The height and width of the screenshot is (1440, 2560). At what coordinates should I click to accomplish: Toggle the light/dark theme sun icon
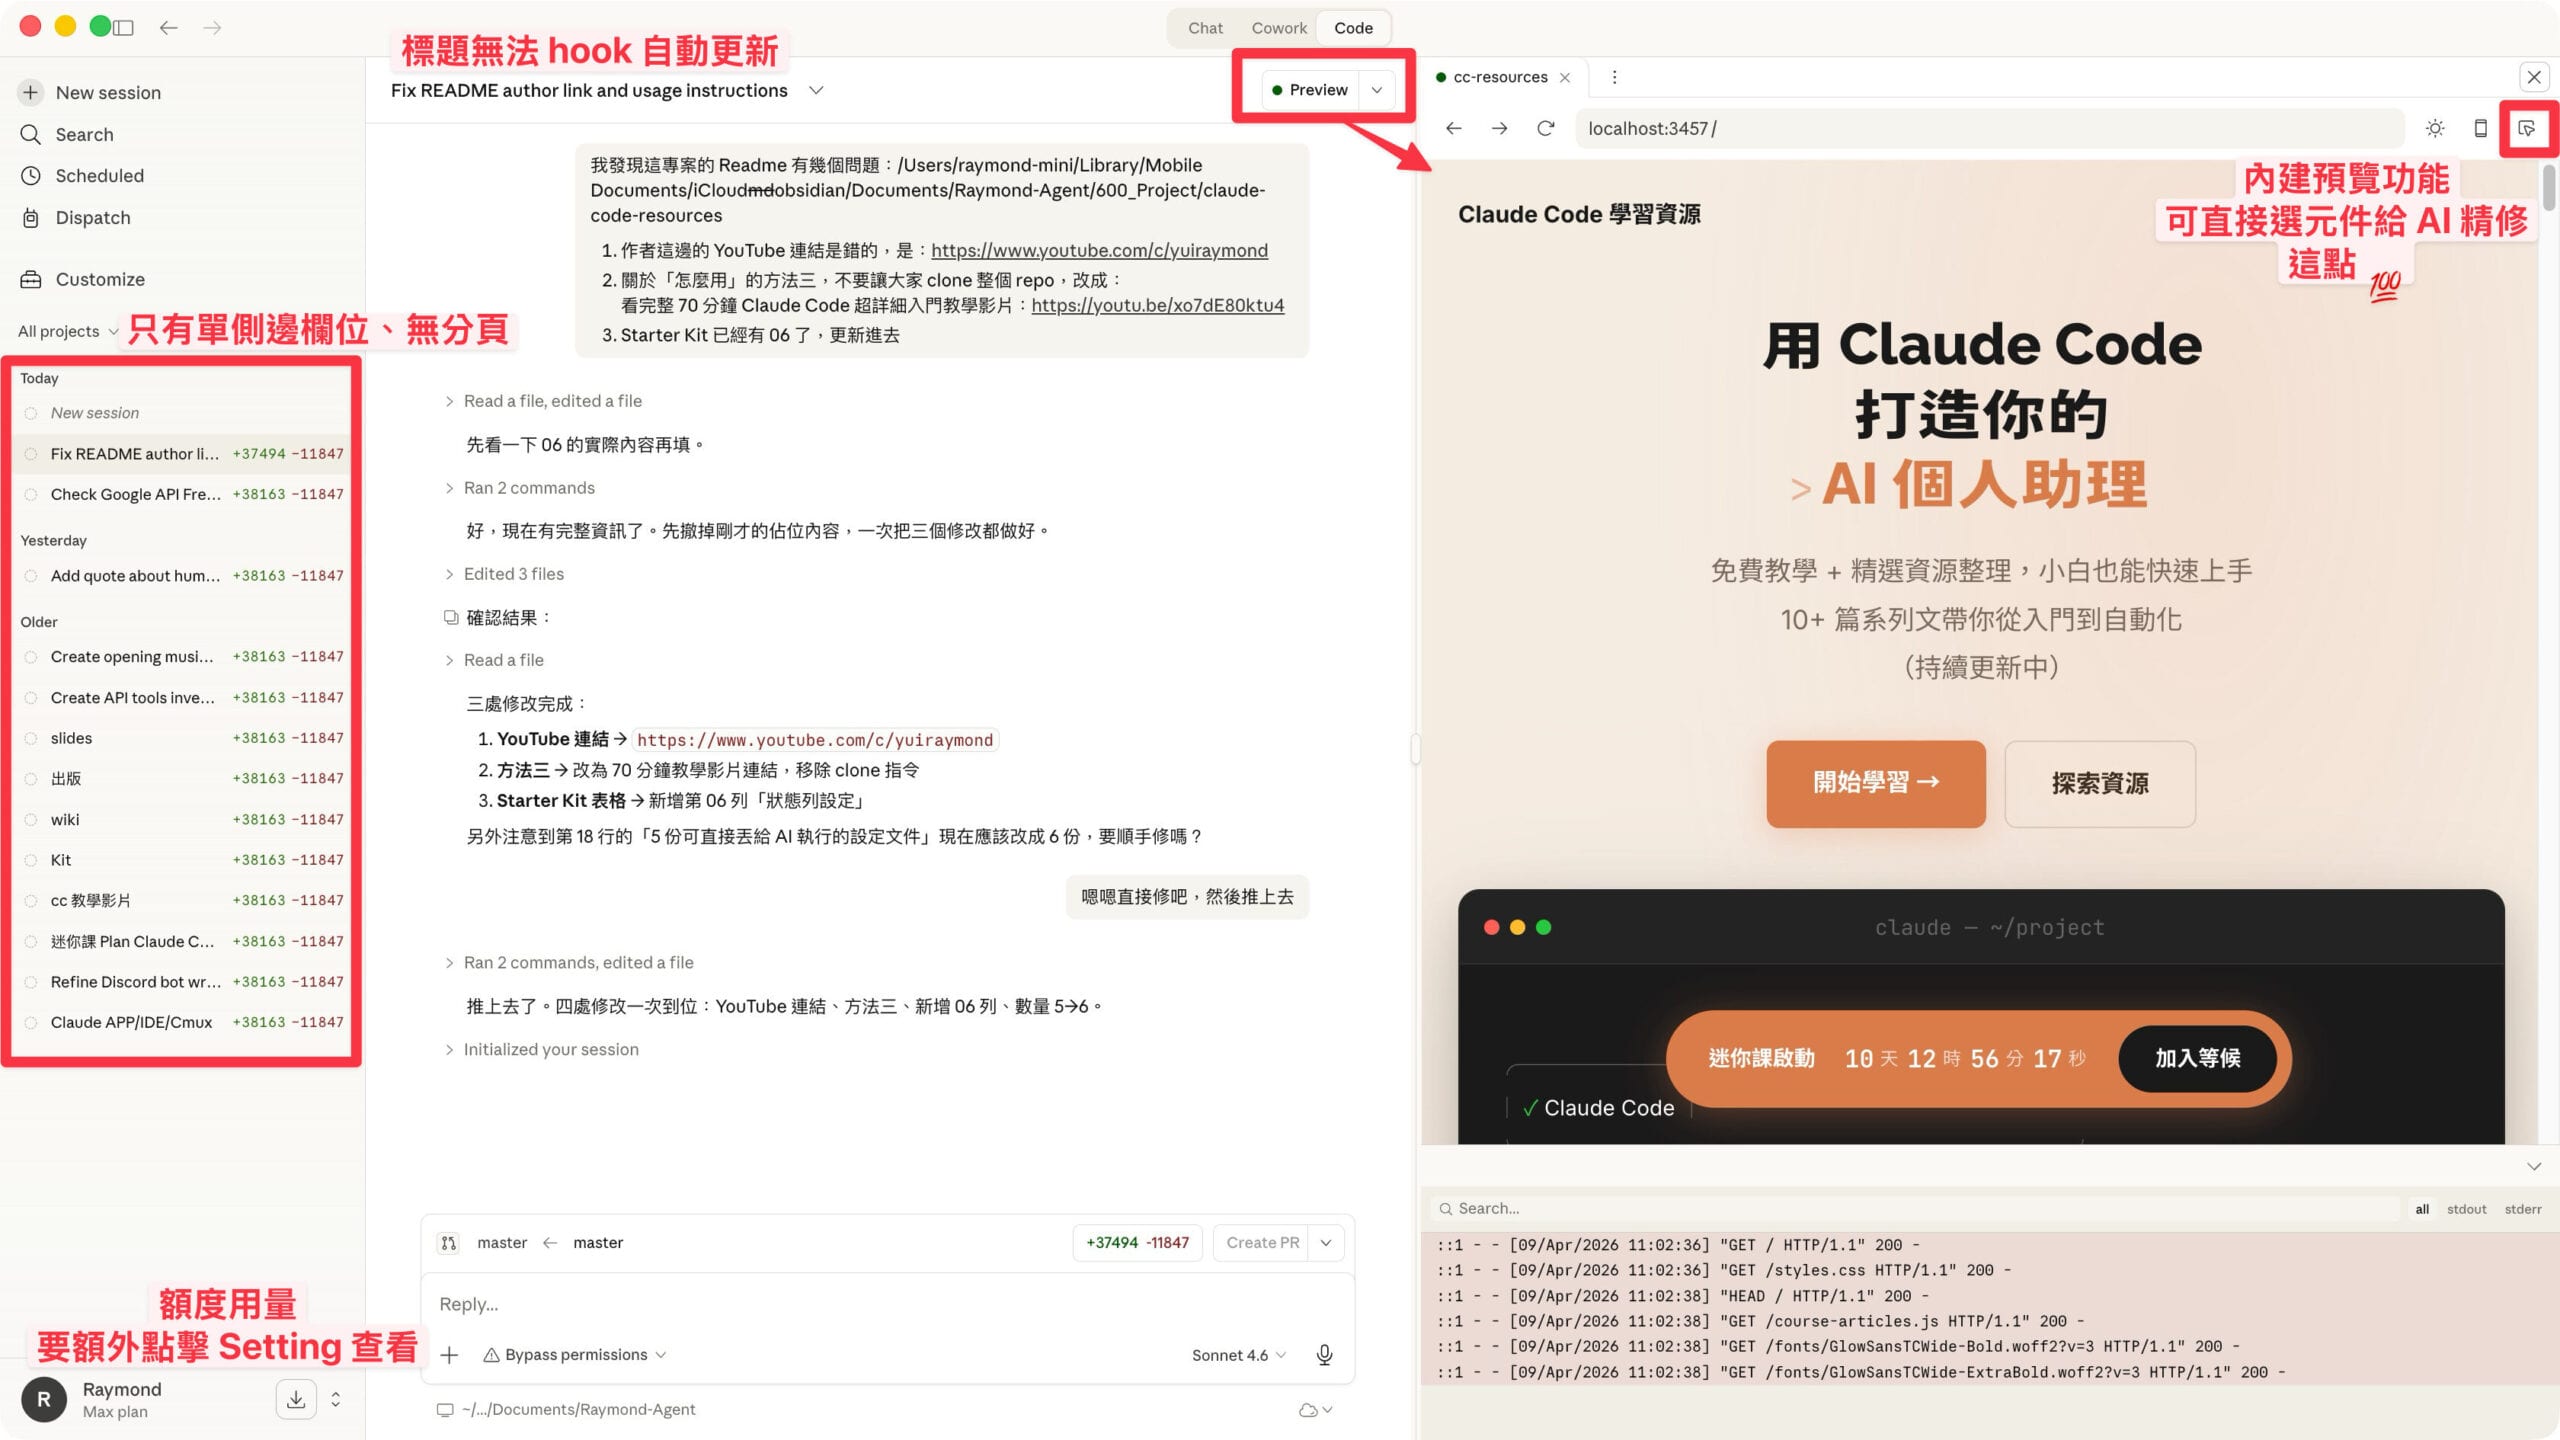pos(2435,128)
